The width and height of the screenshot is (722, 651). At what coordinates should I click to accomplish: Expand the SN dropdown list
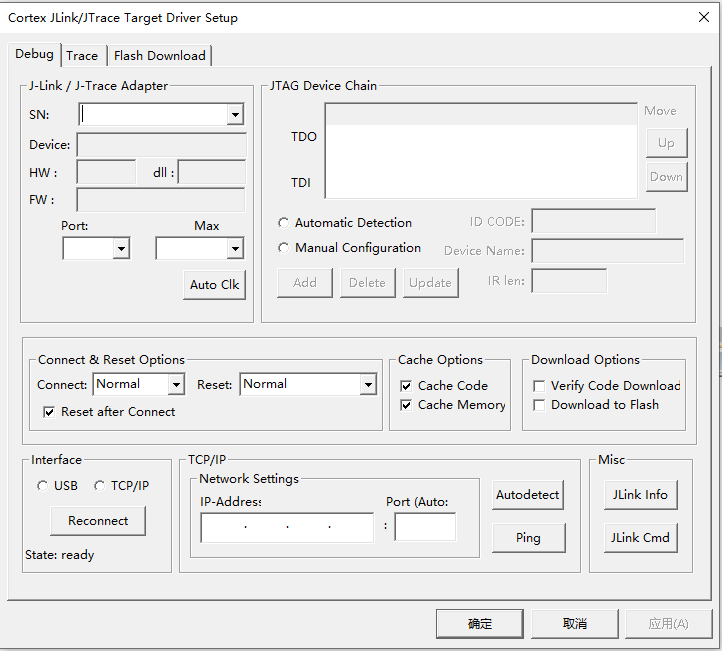(235, 115)
